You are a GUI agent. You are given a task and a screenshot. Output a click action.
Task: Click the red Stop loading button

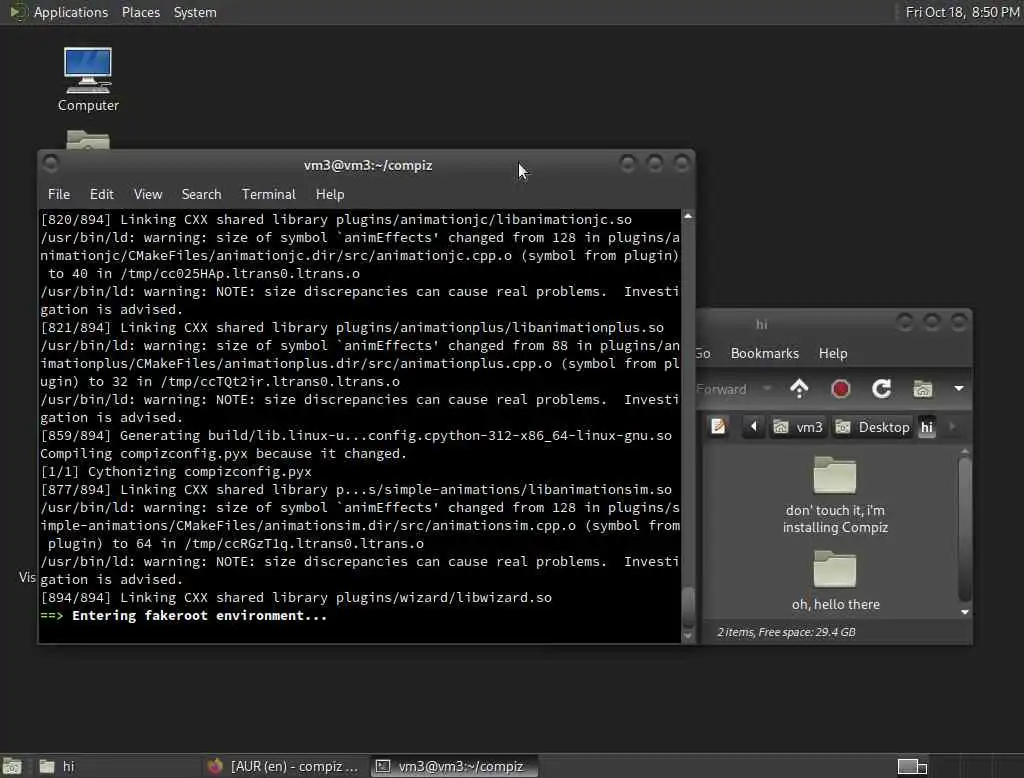click(840, 389)
